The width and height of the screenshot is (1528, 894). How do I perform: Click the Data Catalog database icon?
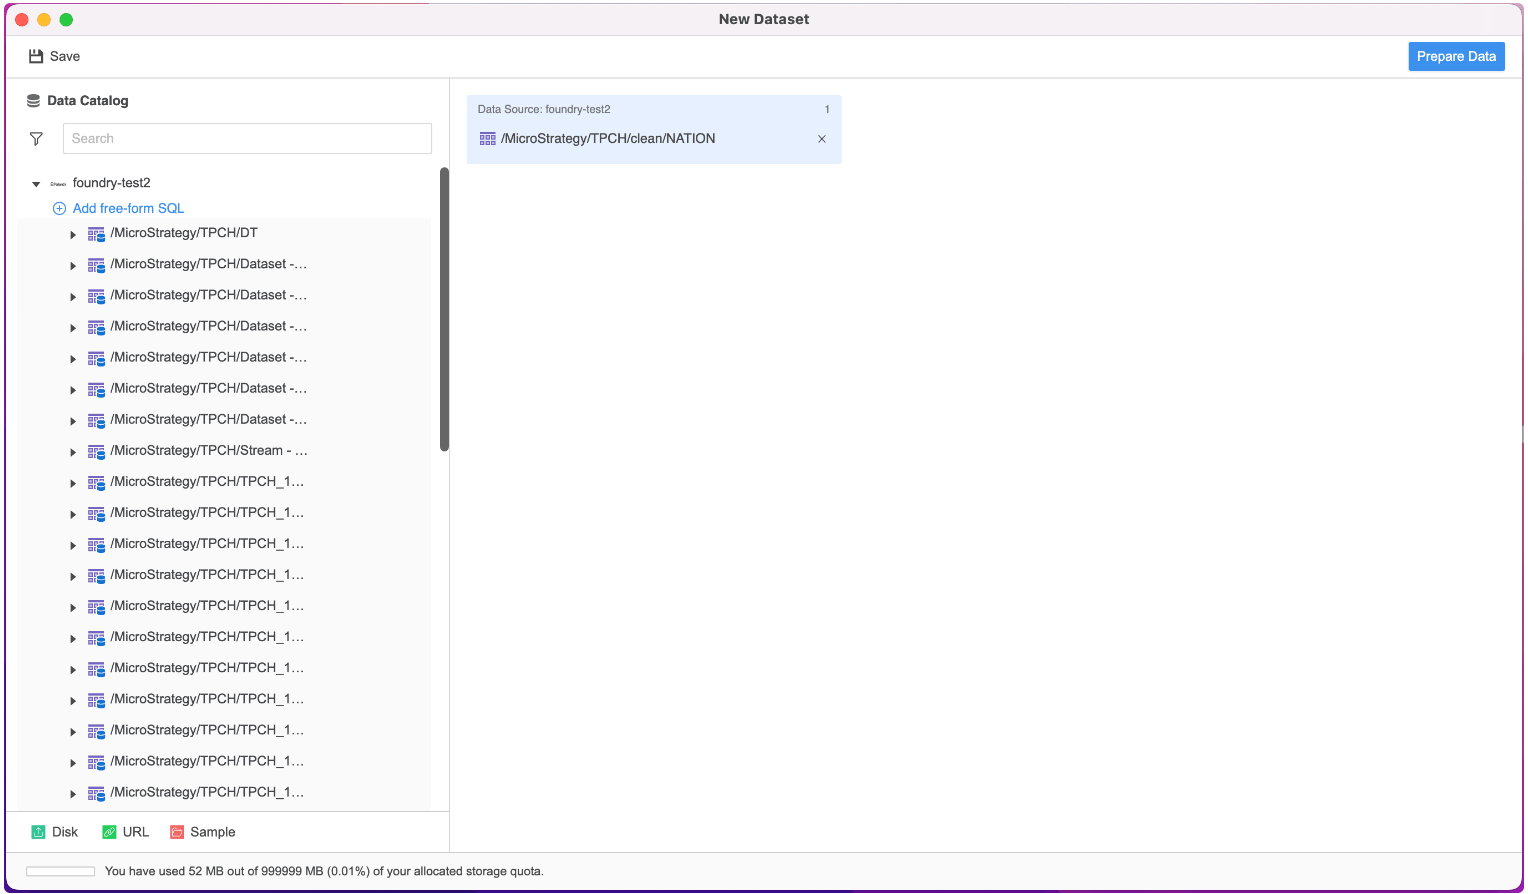pyautogui.click(x=33, y=101)
